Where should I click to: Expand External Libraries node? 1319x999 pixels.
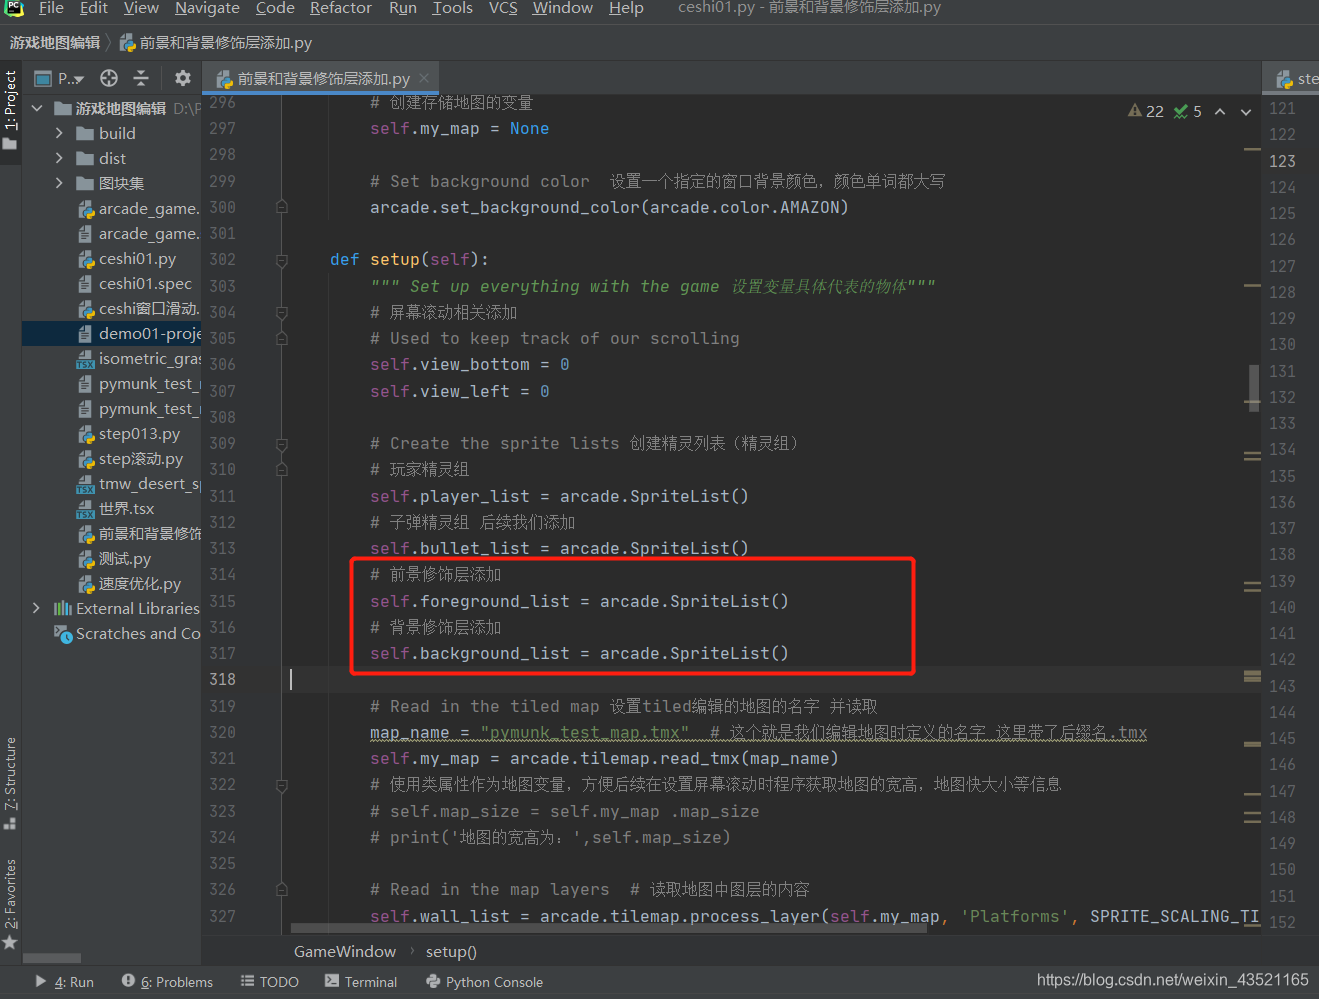(37, 608)
